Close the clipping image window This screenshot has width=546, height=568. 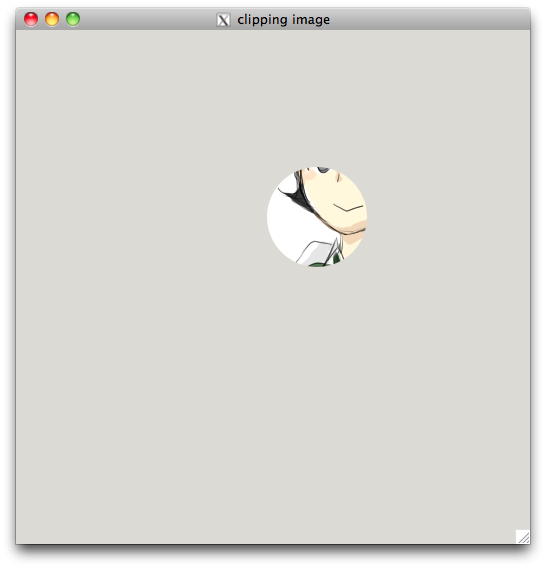pos(31,19)
